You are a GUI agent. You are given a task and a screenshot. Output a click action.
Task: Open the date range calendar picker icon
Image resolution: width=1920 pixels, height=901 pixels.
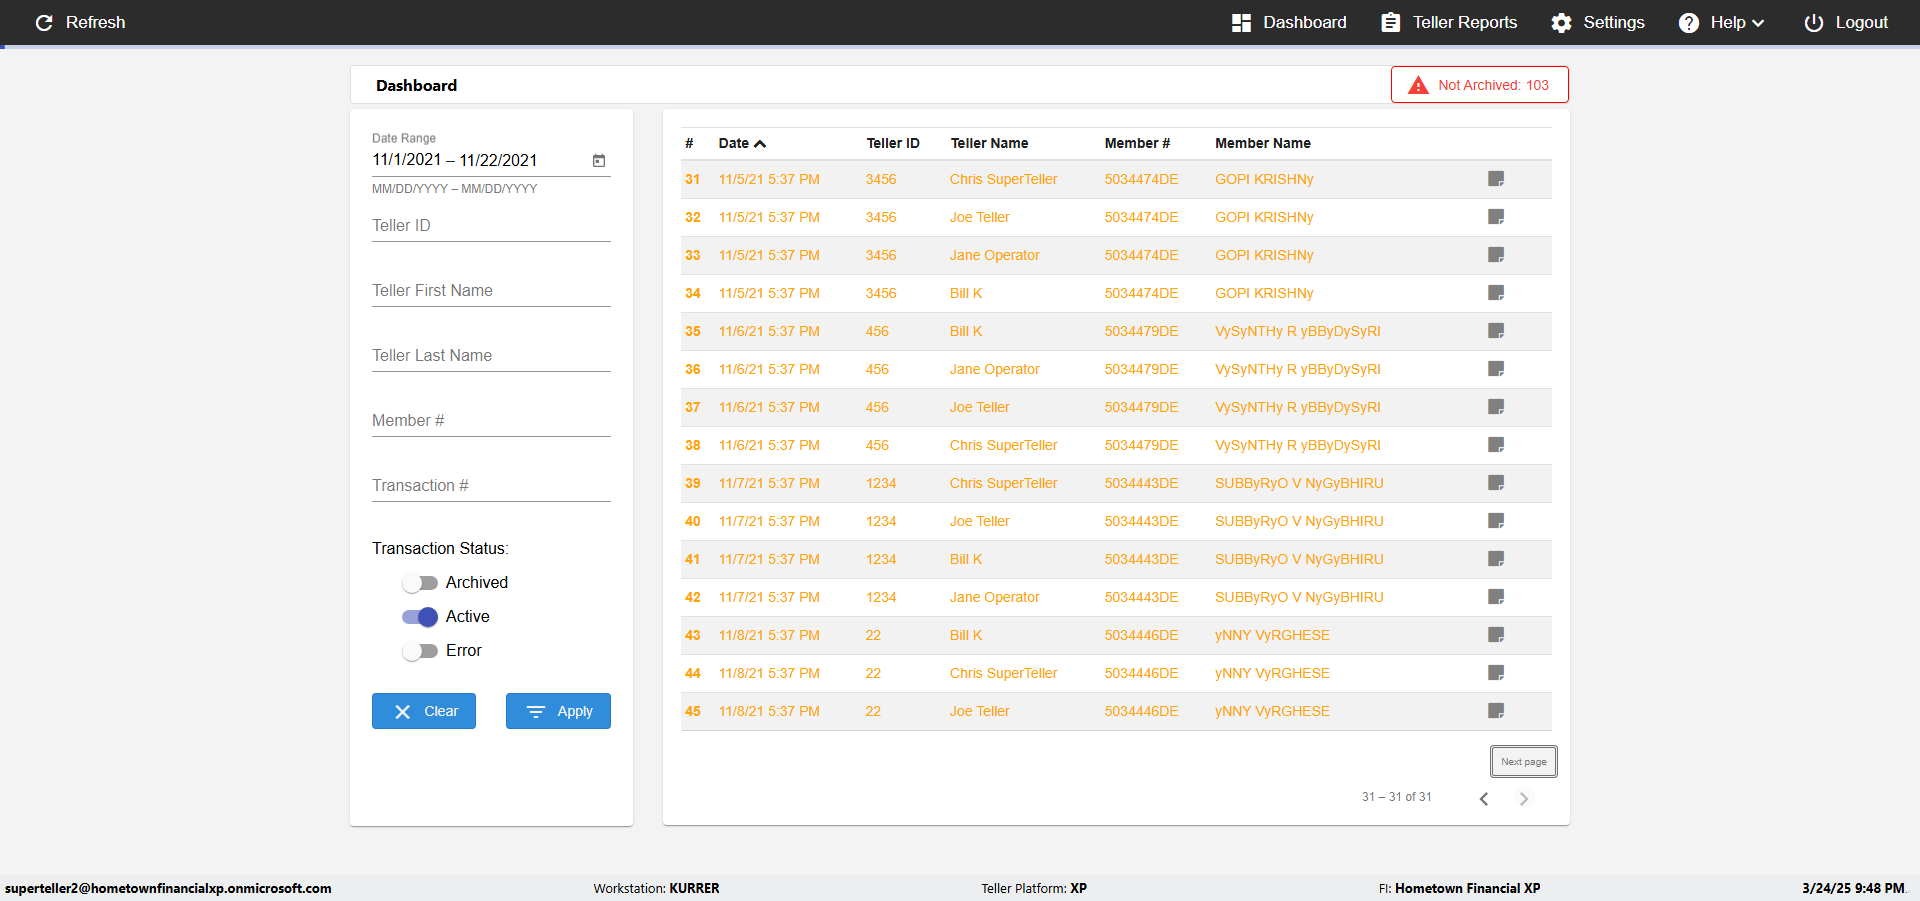(x=599, y=160)
